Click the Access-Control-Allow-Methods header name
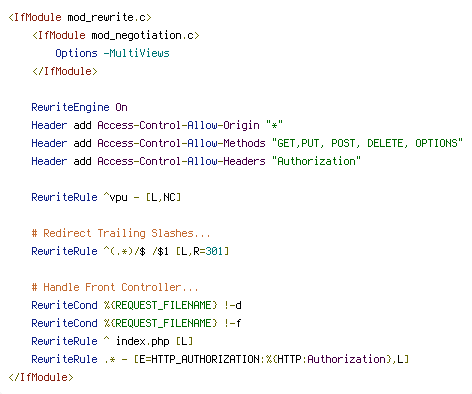 tap(181, 143)
